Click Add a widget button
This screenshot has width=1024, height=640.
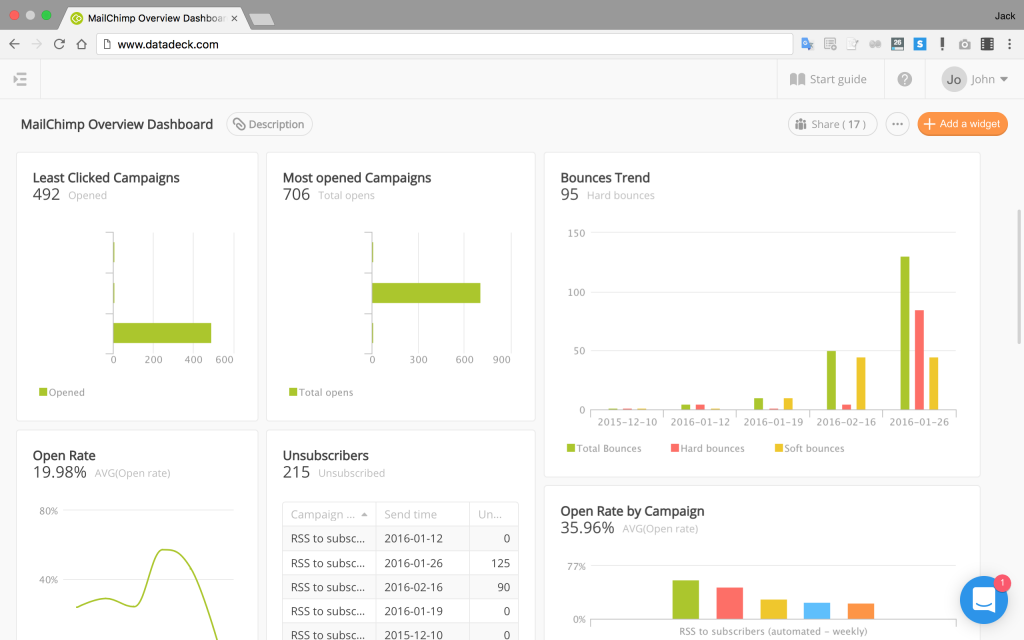[x=962, y=124]
